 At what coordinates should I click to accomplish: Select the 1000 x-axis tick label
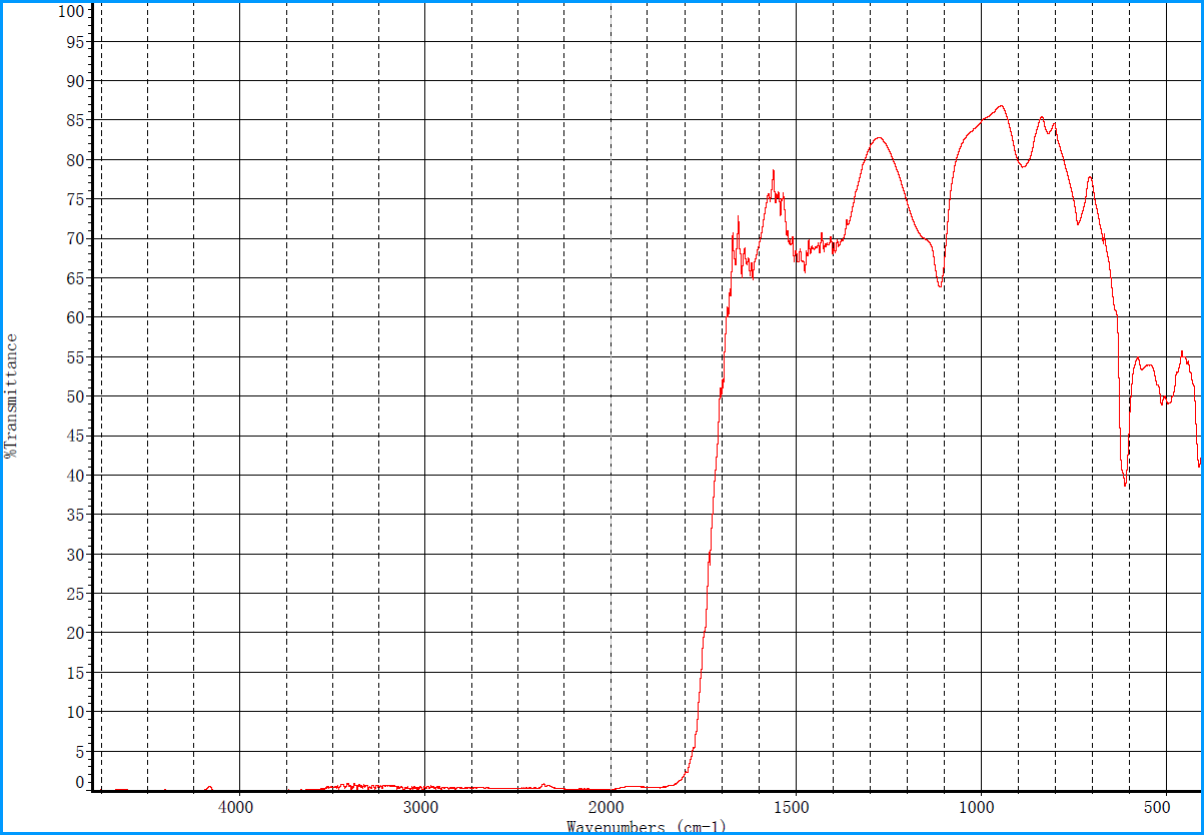[979, 806]
